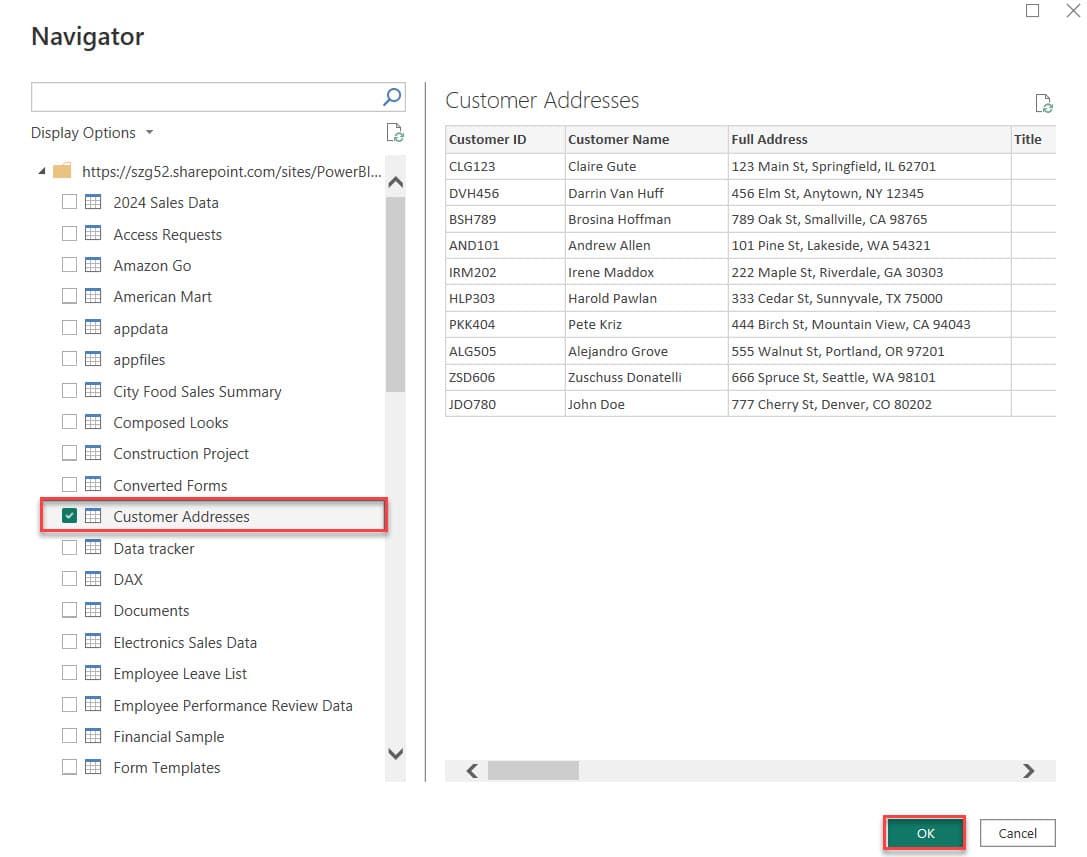Click the table icon beside 2024 Sales Data
Image resolution: width=1087 pixels, height=857 pixels.
pyautogui.click(x=92, y=202)
